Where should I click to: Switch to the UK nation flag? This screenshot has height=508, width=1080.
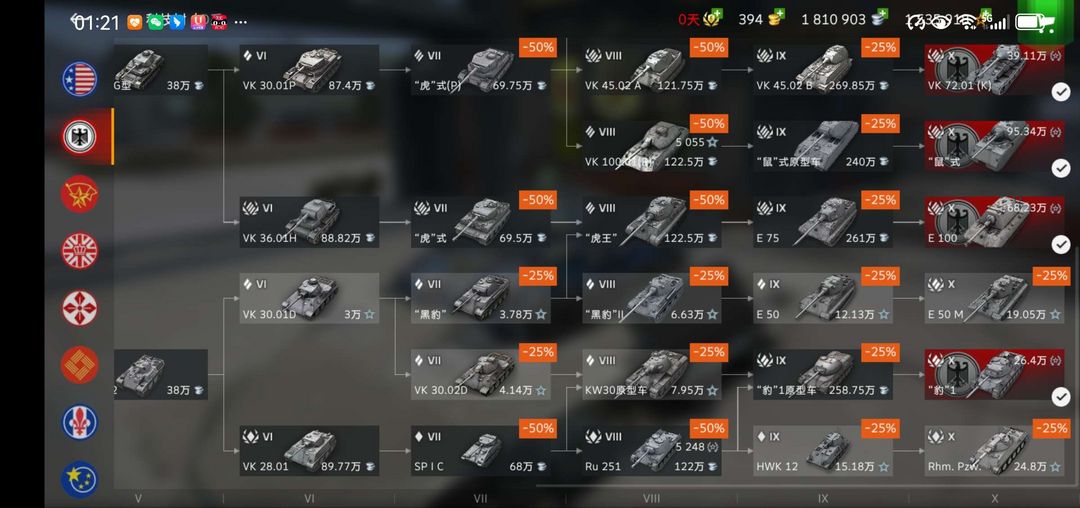coord(79,251)
